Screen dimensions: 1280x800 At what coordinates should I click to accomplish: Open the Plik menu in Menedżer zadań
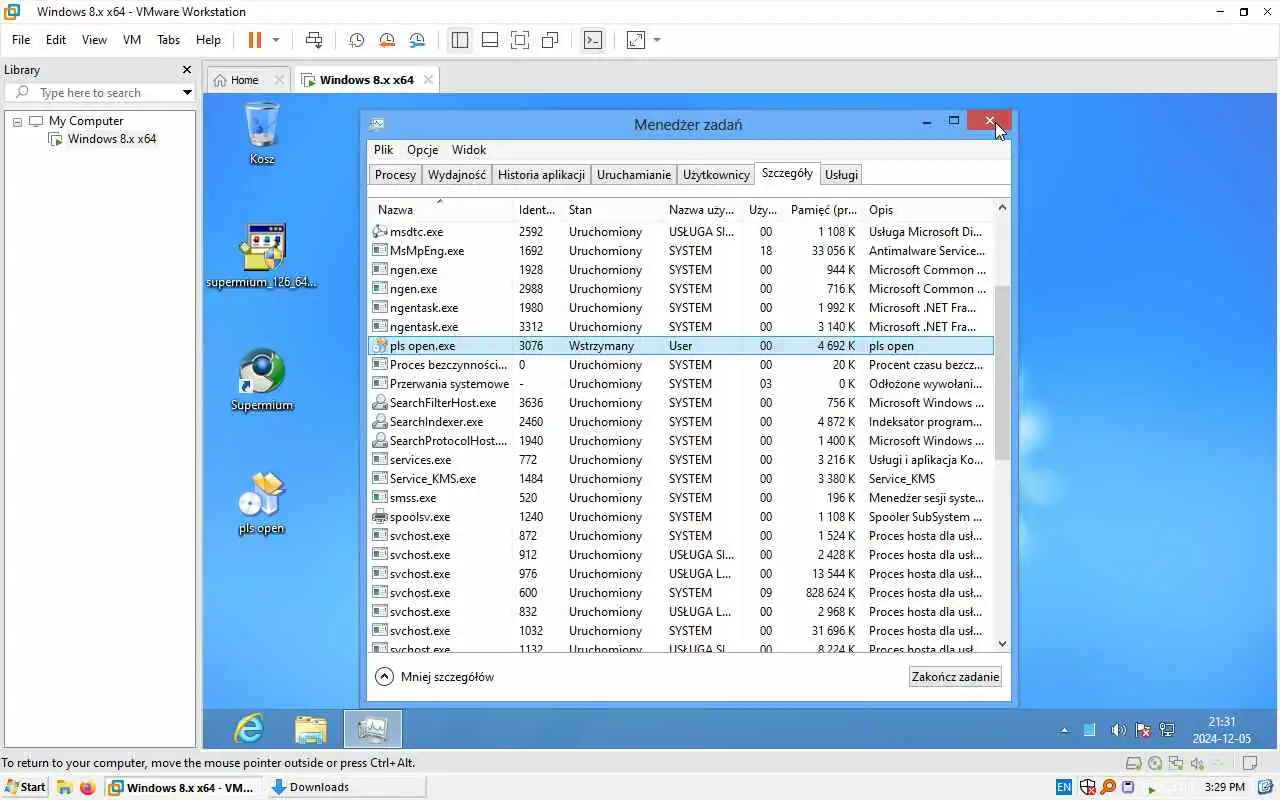pos(384,150)
